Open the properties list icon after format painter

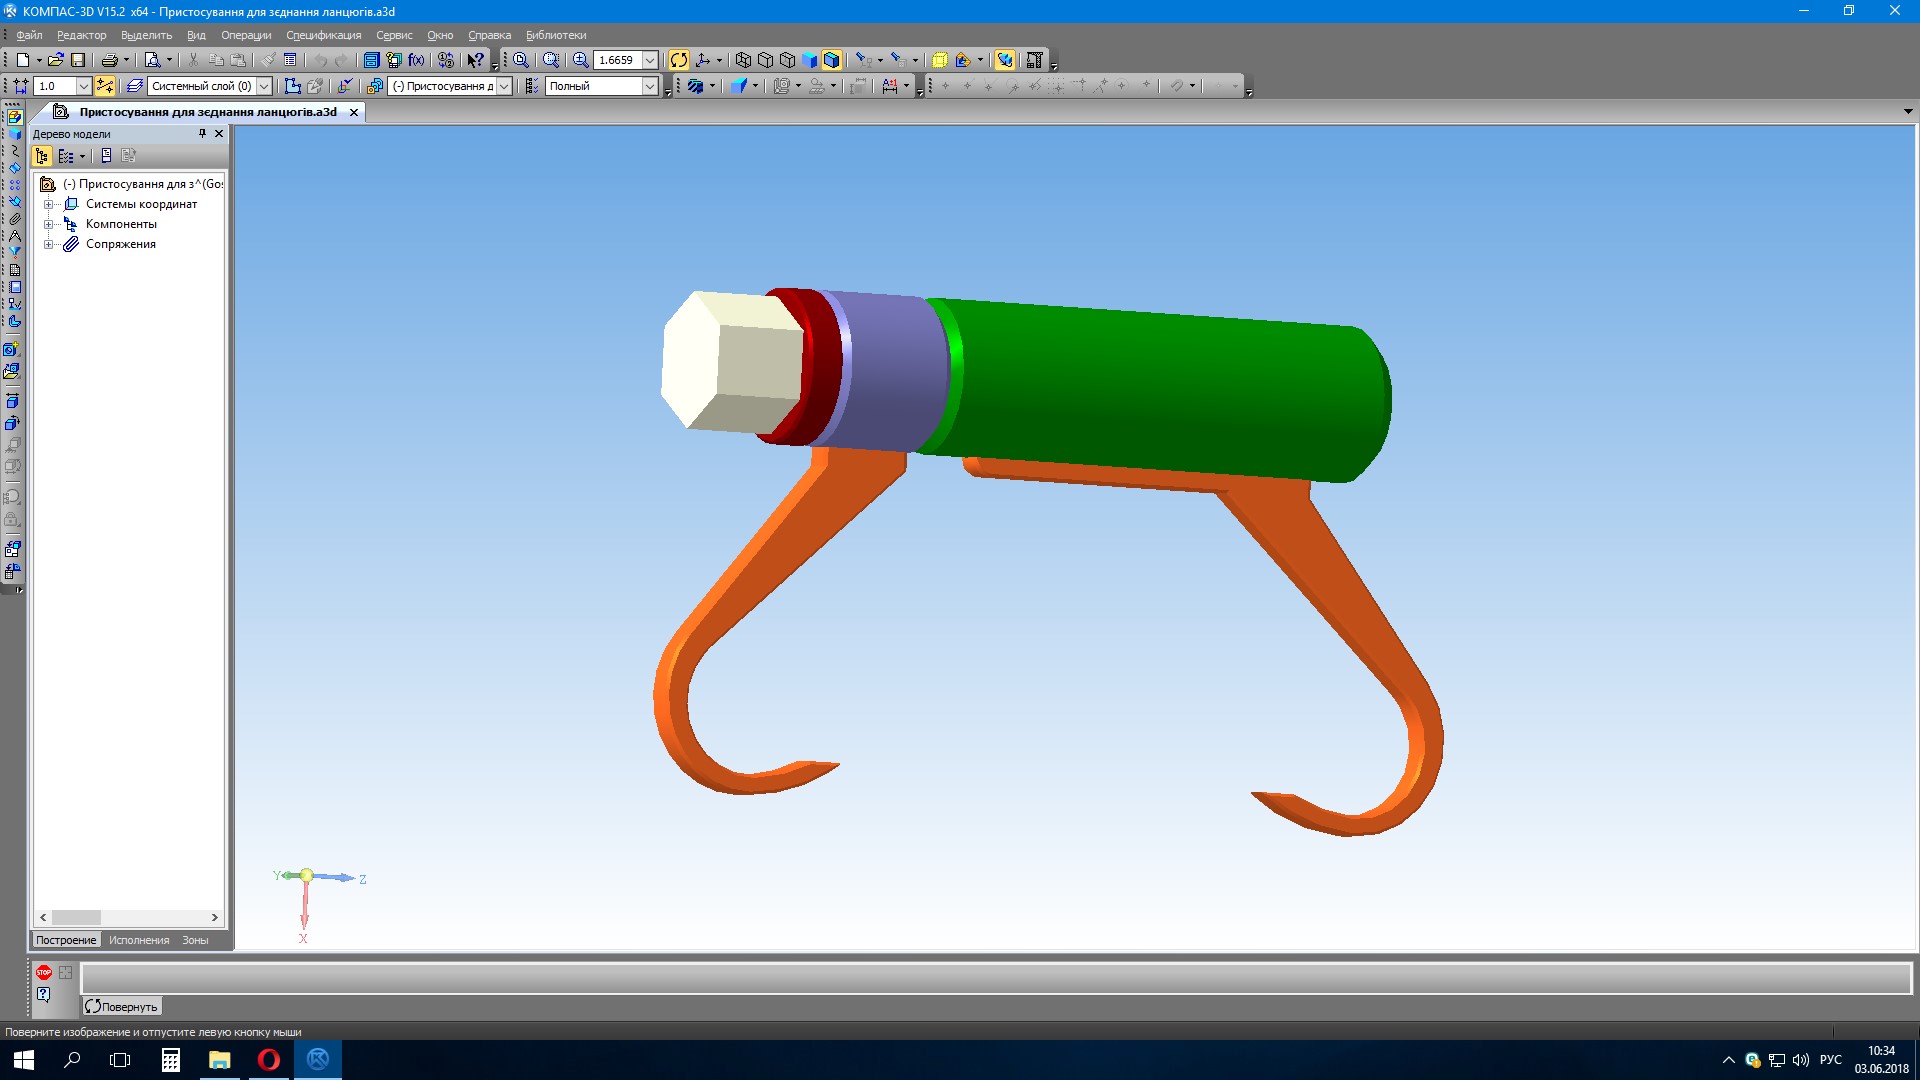click(x=290, y=60)
